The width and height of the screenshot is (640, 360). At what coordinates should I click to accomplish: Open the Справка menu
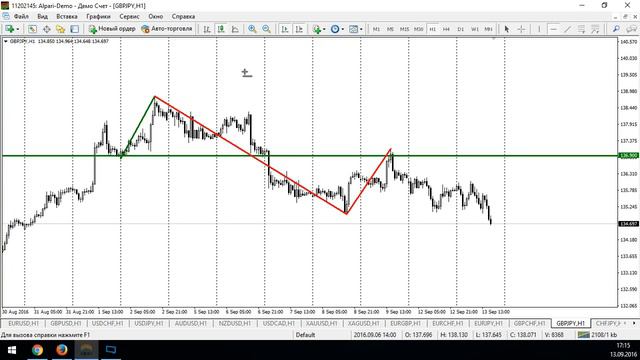183,17
